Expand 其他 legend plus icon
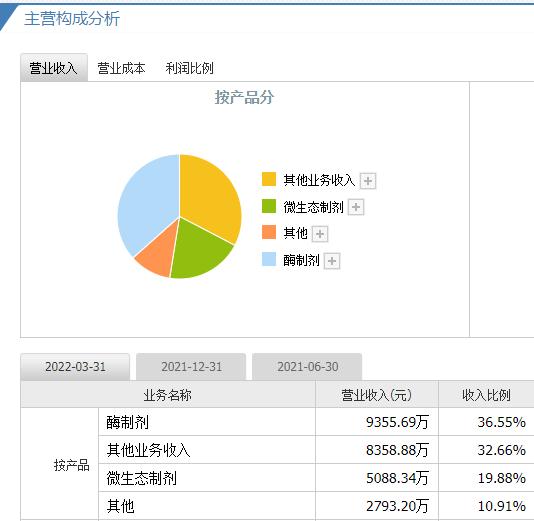The height and width of the screenshot is (521, 534). (x=320, y=234)
